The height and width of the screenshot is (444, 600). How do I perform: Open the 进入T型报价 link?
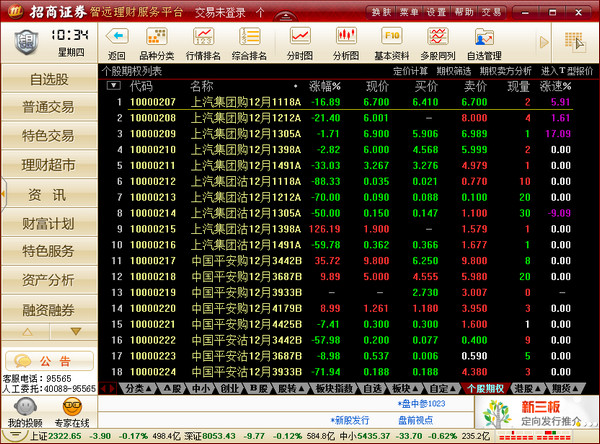click(567, 71)
